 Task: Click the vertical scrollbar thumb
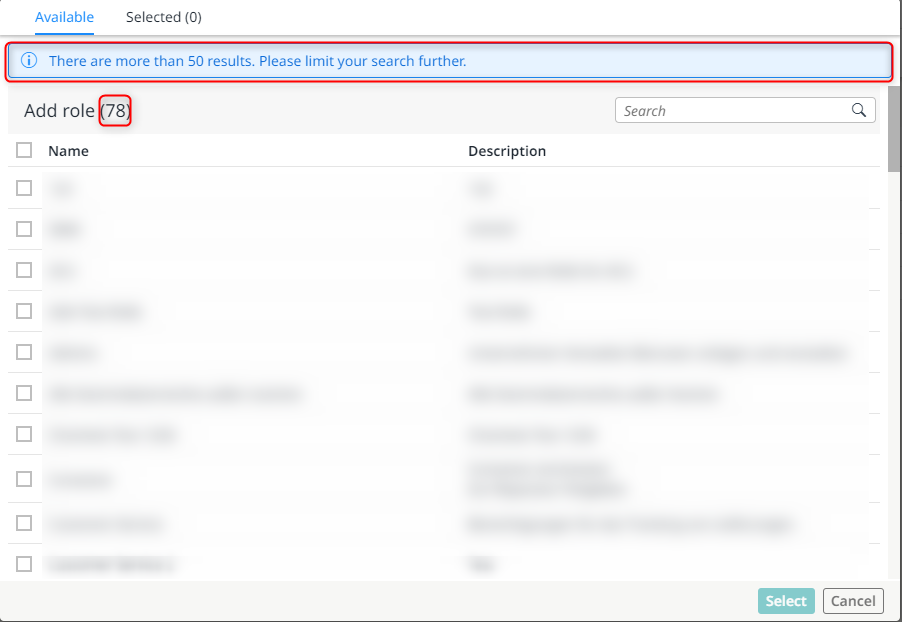click(x=893, y=129)
